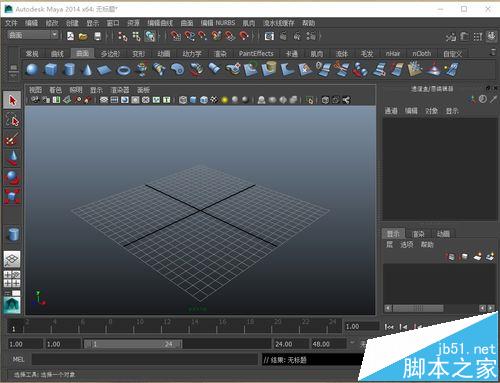500x383 pixels.
Task: Open the layer editor 选项 Options menu
Action: pos(406,245)
